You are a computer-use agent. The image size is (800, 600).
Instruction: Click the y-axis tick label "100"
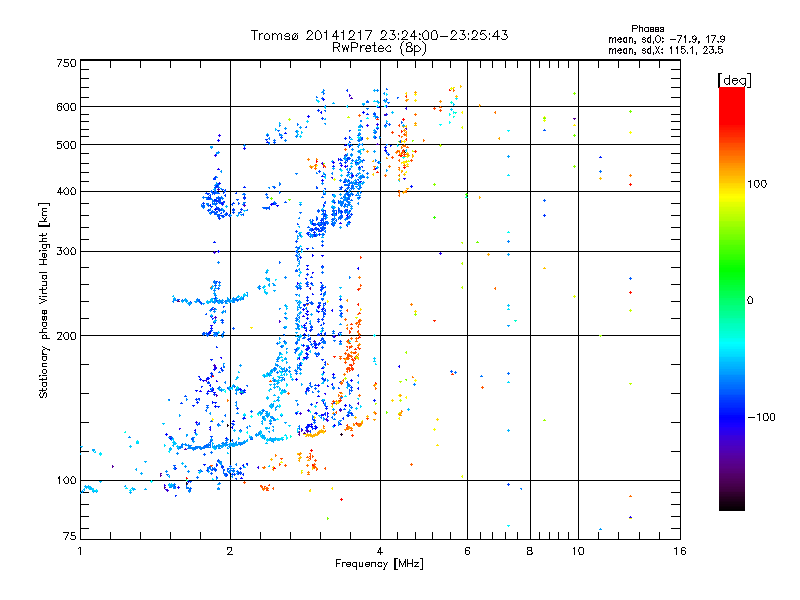(67, 480)
